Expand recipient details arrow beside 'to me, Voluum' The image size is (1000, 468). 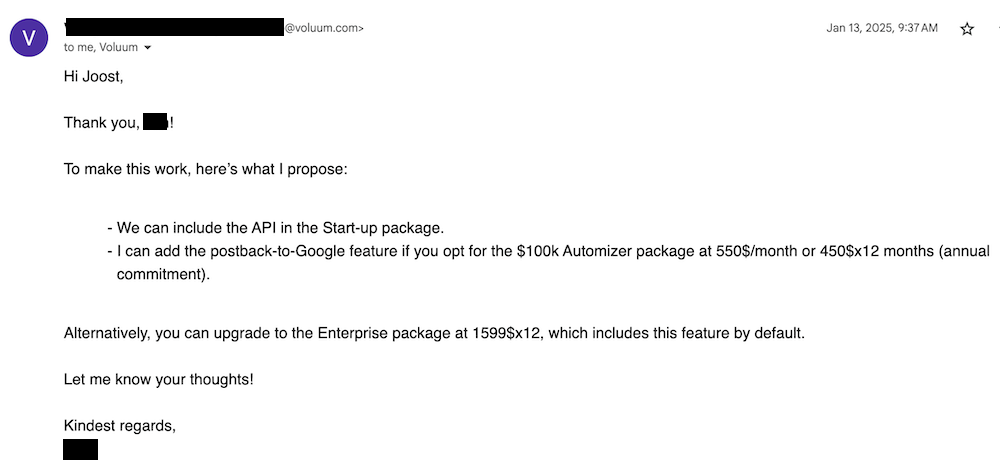point(148,48)
